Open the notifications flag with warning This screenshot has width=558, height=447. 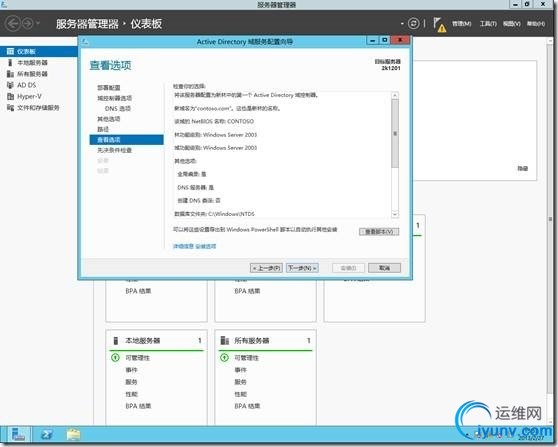coord(439,25)
